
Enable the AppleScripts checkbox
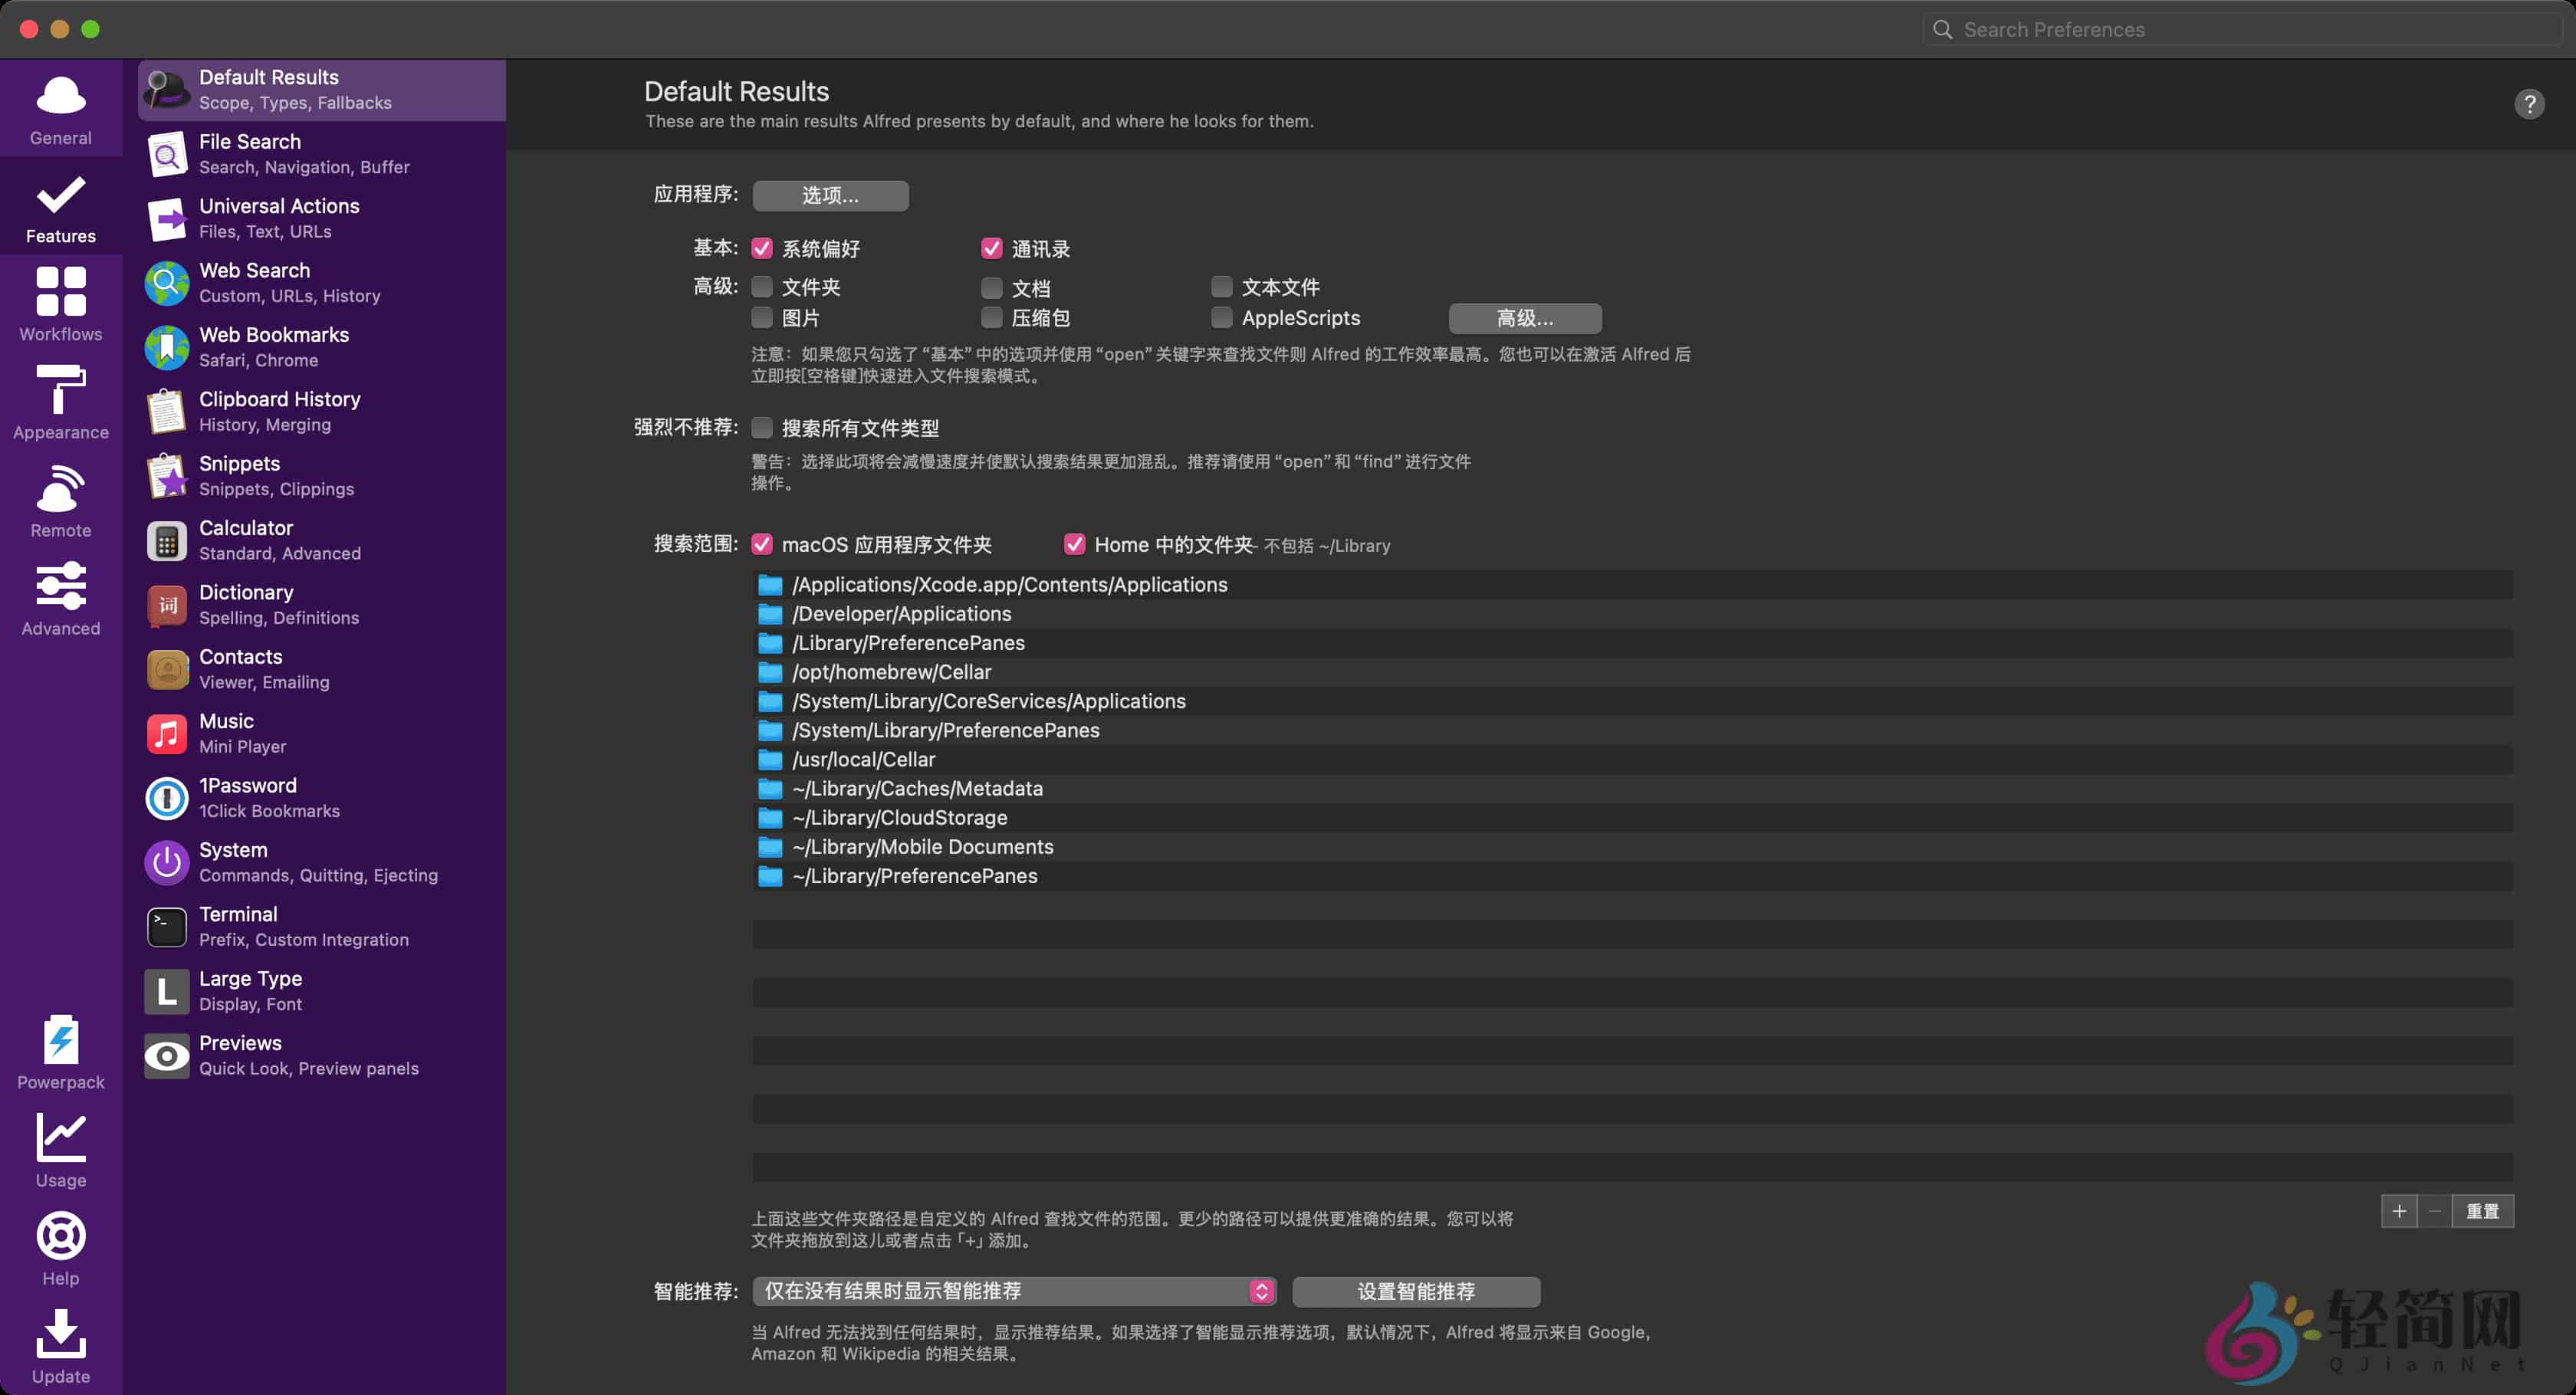tap(1222, 317)
